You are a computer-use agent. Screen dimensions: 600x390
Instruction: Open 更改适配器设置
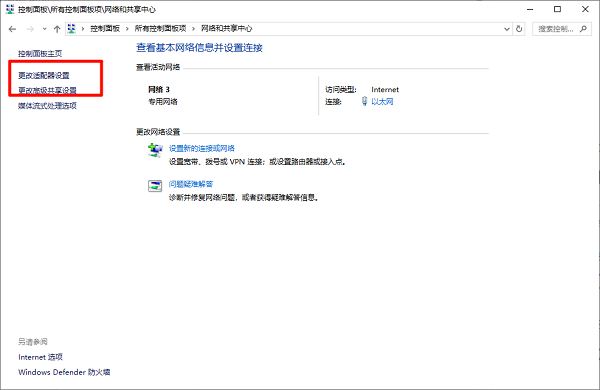[44, 75]
